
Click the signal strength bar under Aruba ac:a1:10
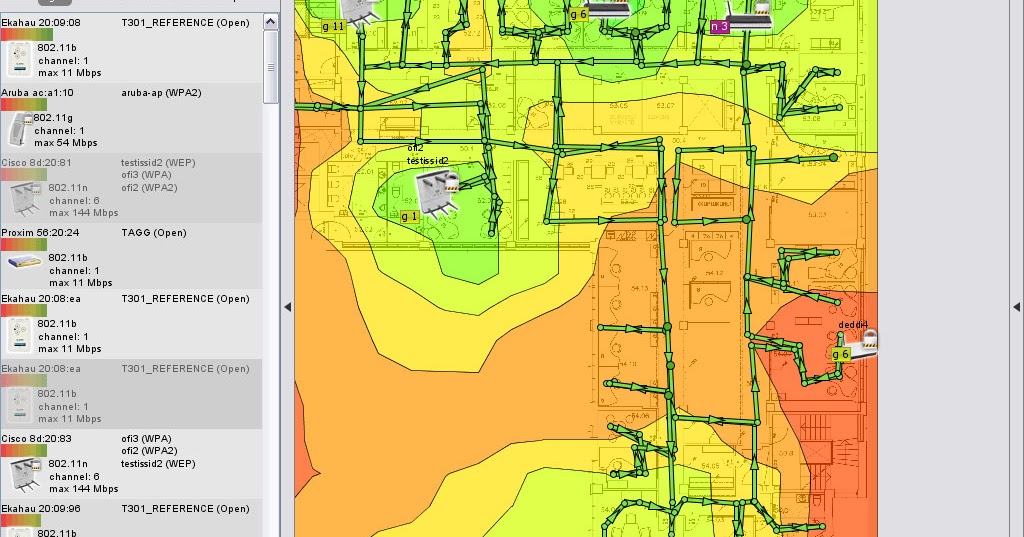click(x=24, y=105)
